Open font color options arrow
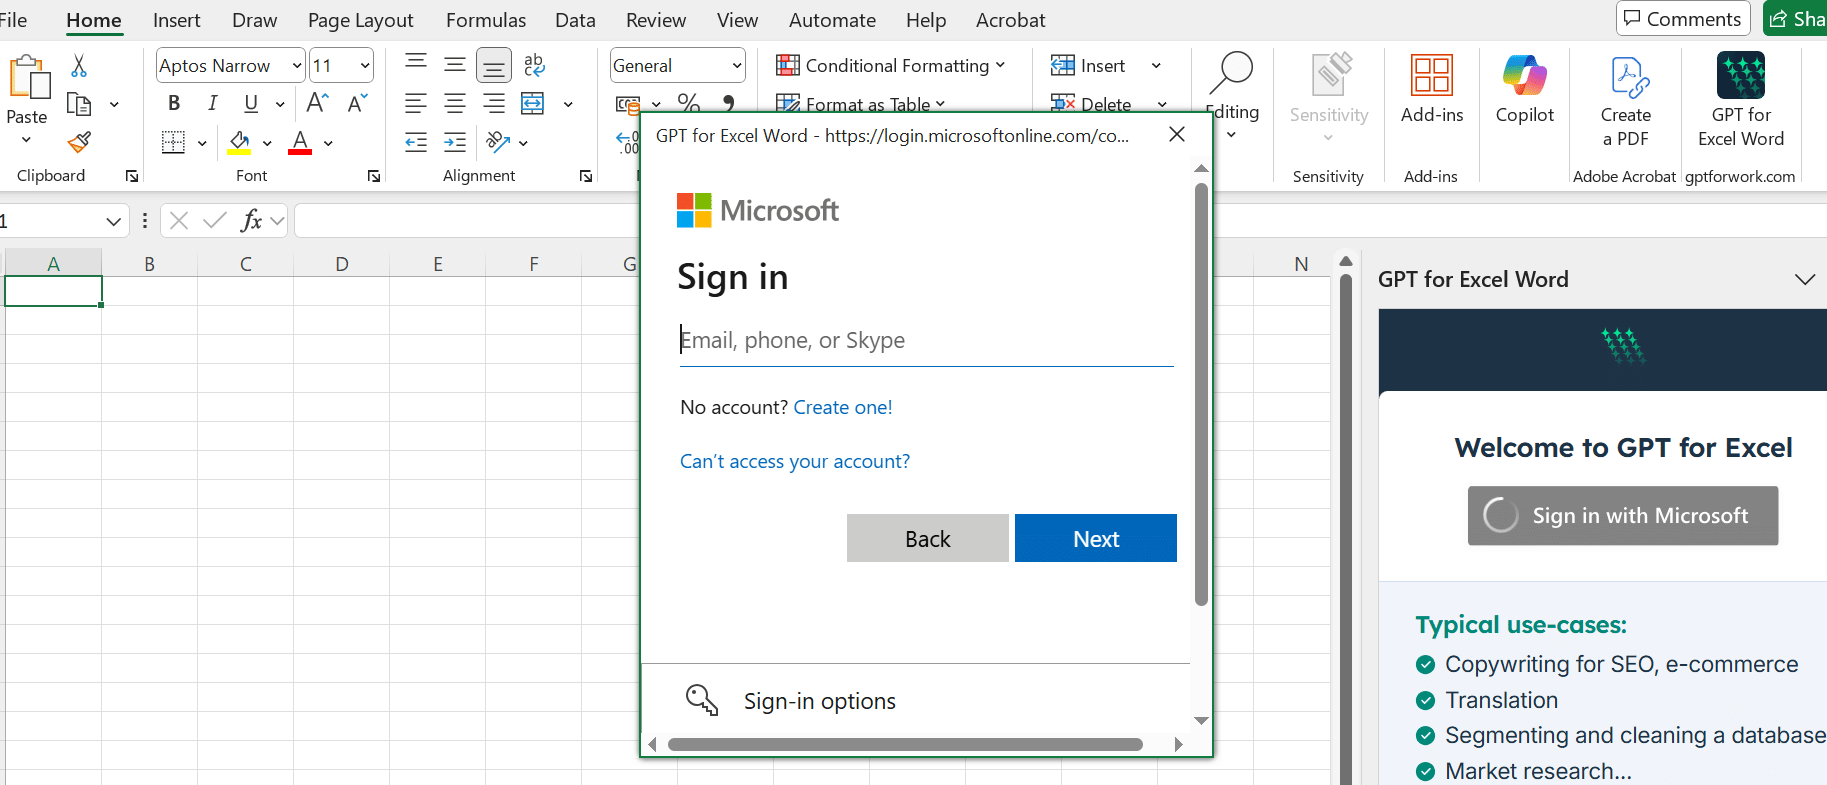 tap(328, 143)
